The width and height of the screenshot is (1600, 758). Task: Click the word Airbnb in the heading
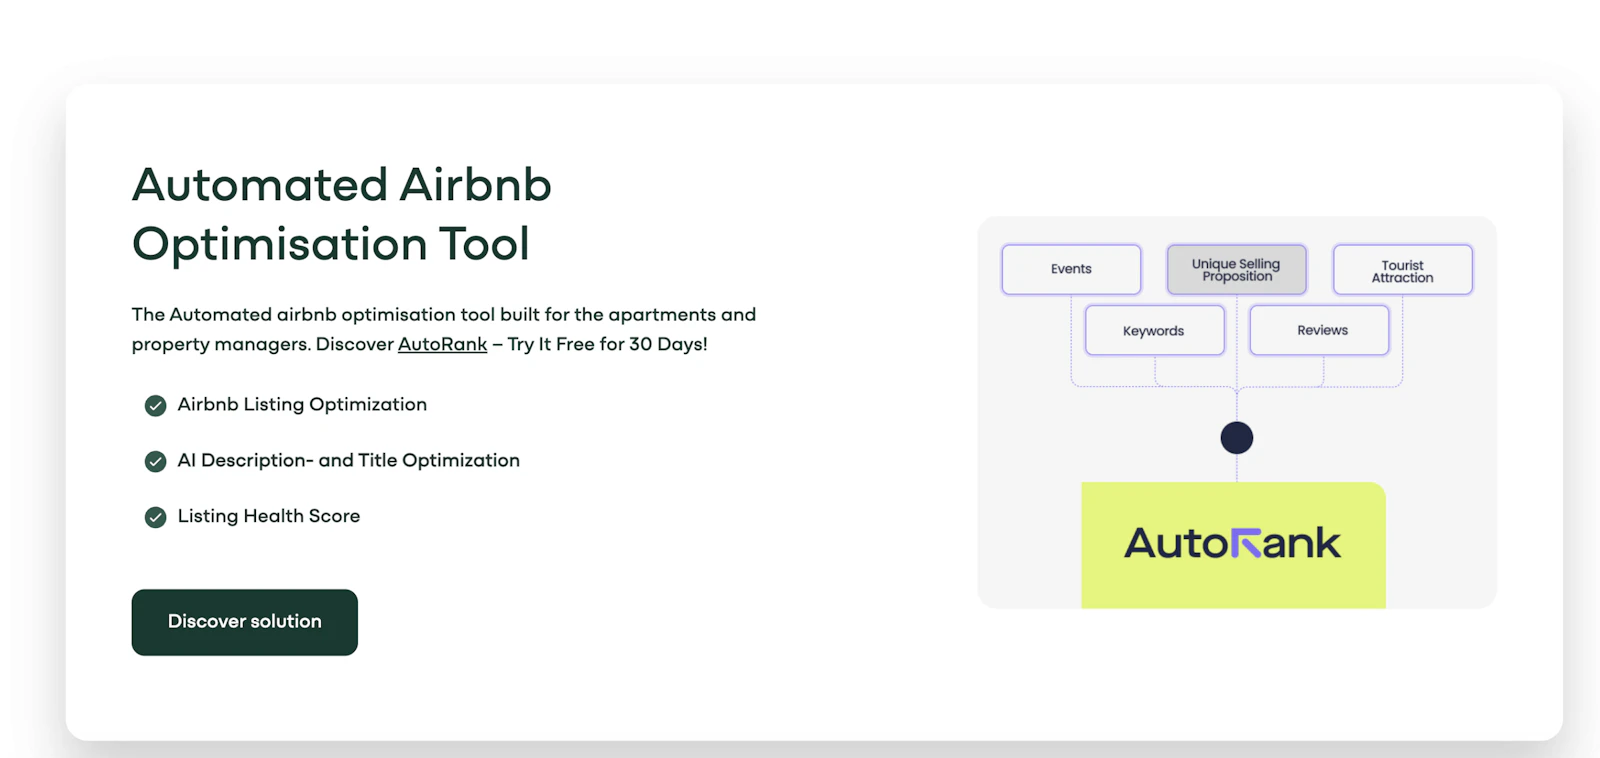(475, 185)
